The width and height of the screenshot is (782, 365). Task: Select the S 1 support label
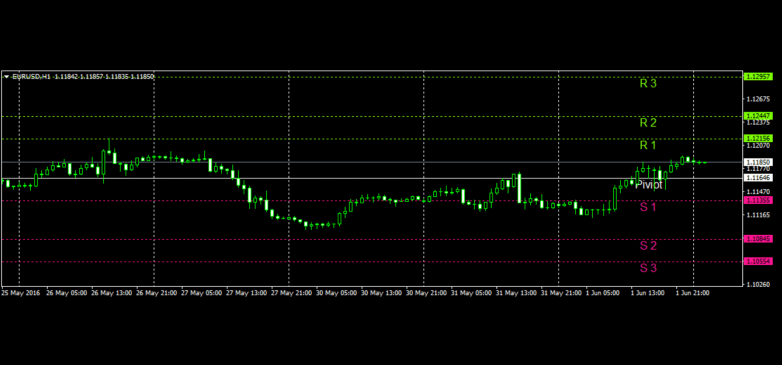pyautogui.click(x=648, y=206)
